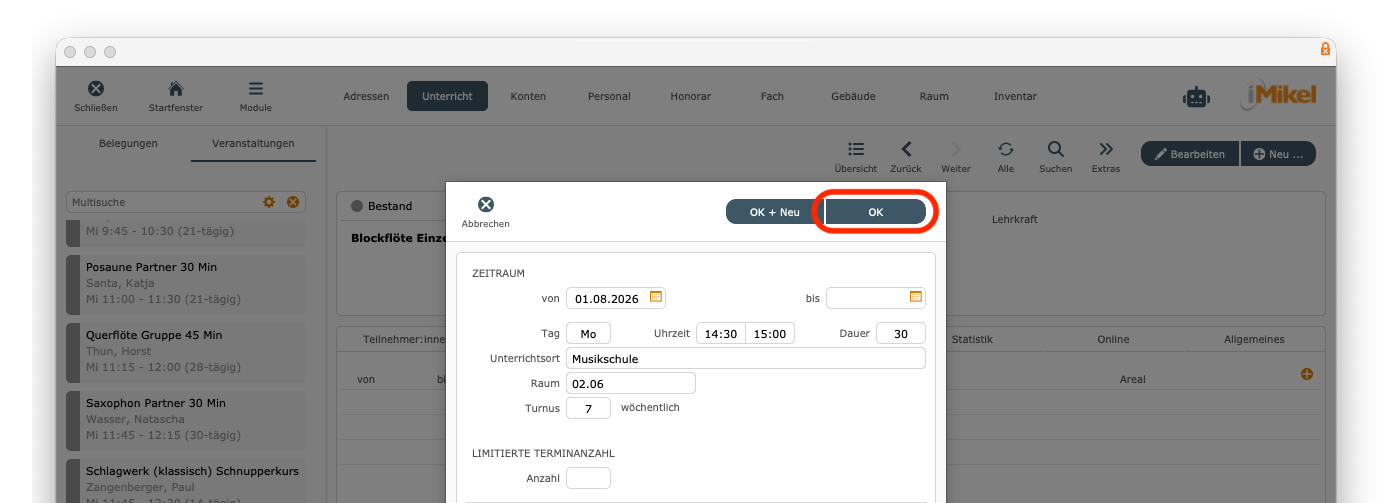Clear the Multisuche search field
Viewport: 1392px width, 503px height.
click(293, 202)
